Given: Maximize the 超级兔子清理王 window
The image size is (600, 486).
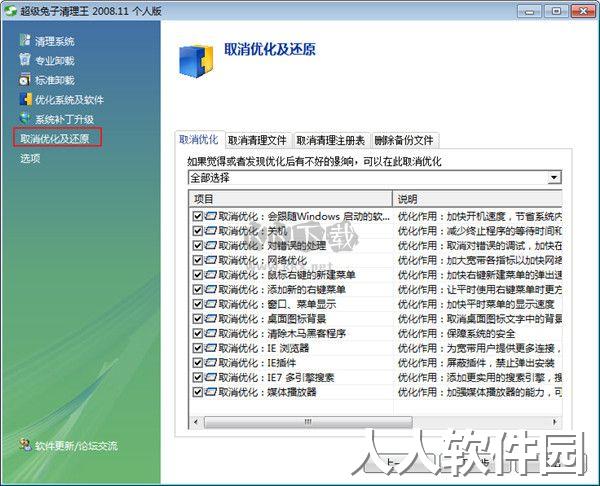Looking at the screenshot, I should pos(556,11).
